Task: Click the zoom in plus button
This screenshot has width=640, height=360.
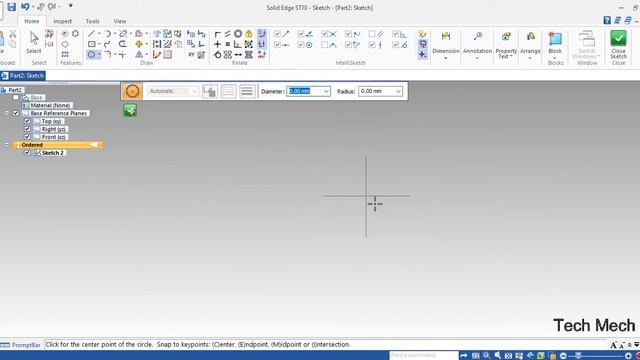Action: (629, 356)
